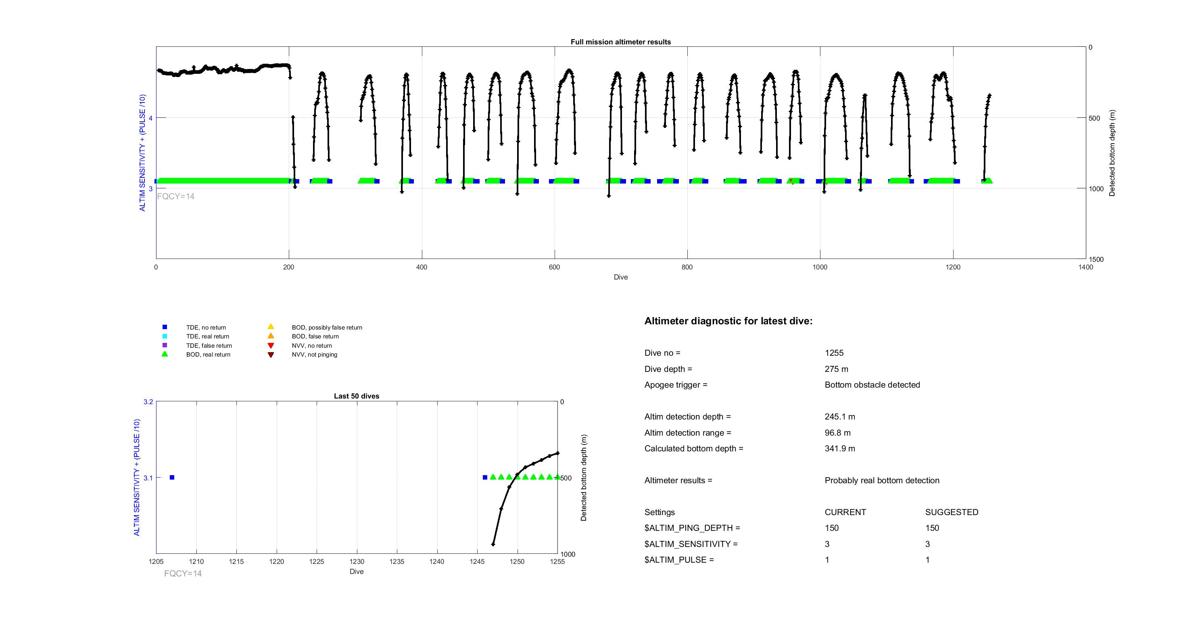Click the 'Altim detection depth =' label

pyautogui.click(x=688, y=417)
